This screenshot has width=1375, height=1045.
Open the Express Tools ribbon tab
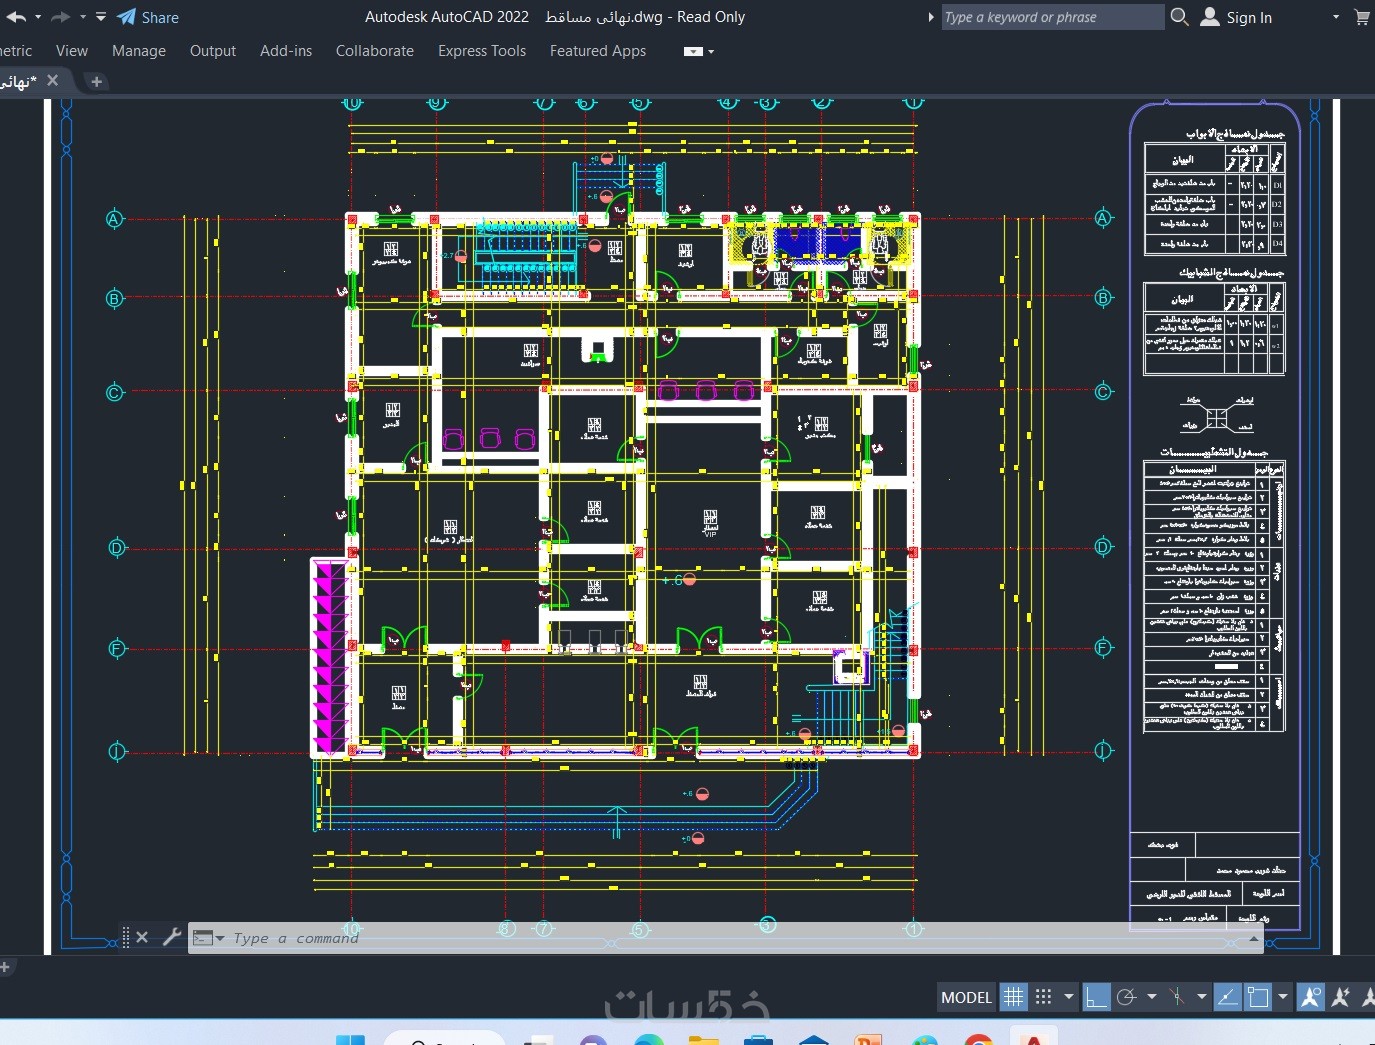(482, 51)
